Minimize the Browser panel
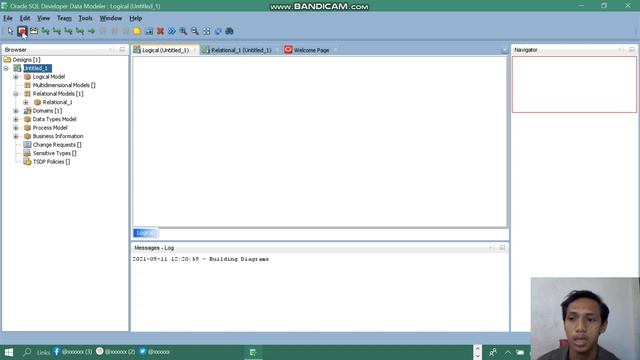 click(x=111, y=49)
